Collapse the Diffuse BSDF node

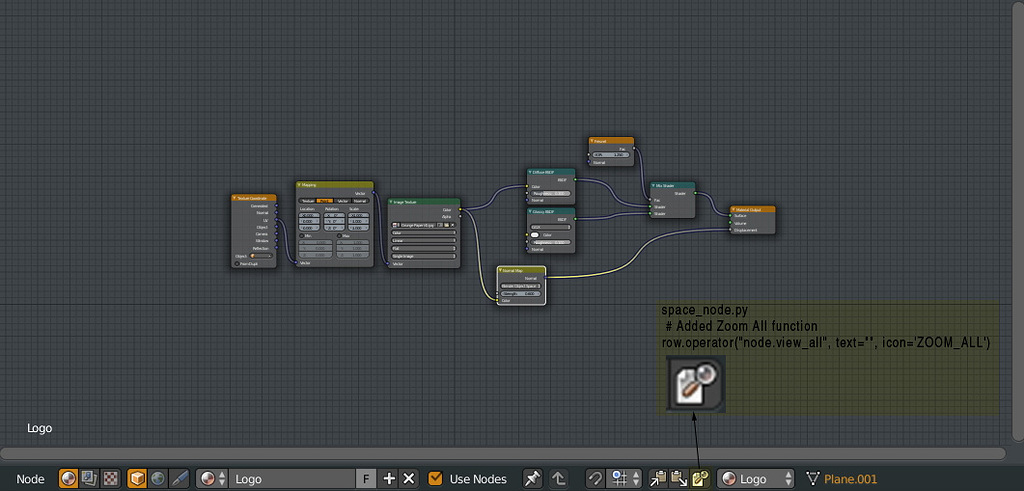pos(530,172)
